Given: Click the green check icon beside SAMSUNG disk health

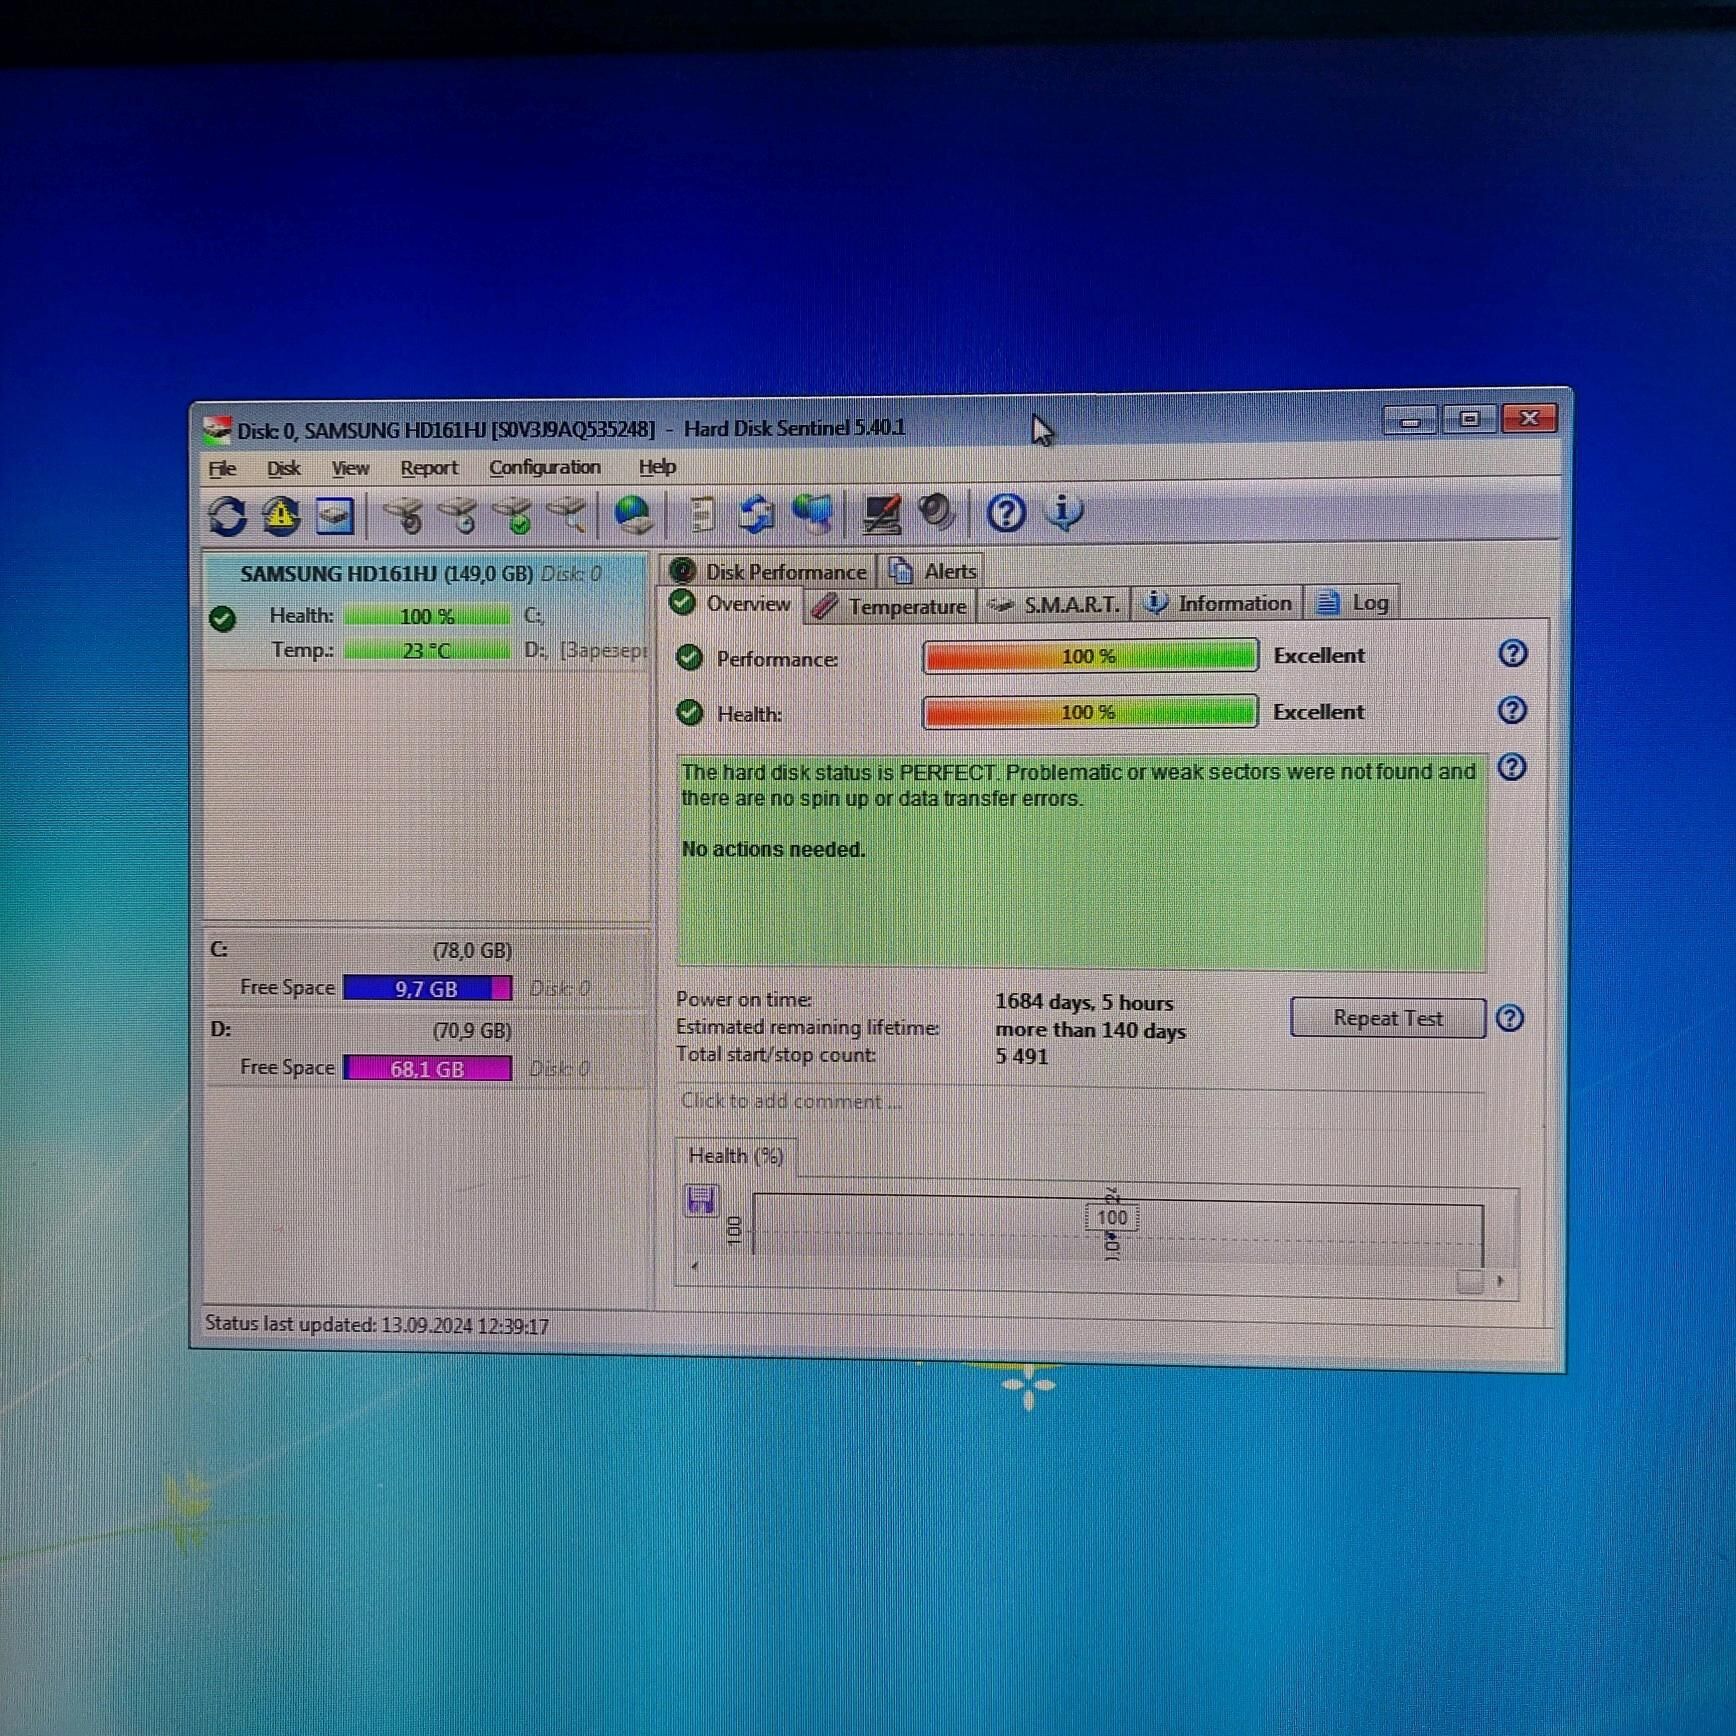Looking at the screenshot, I should pyautogui.click(x=222, y=619).
